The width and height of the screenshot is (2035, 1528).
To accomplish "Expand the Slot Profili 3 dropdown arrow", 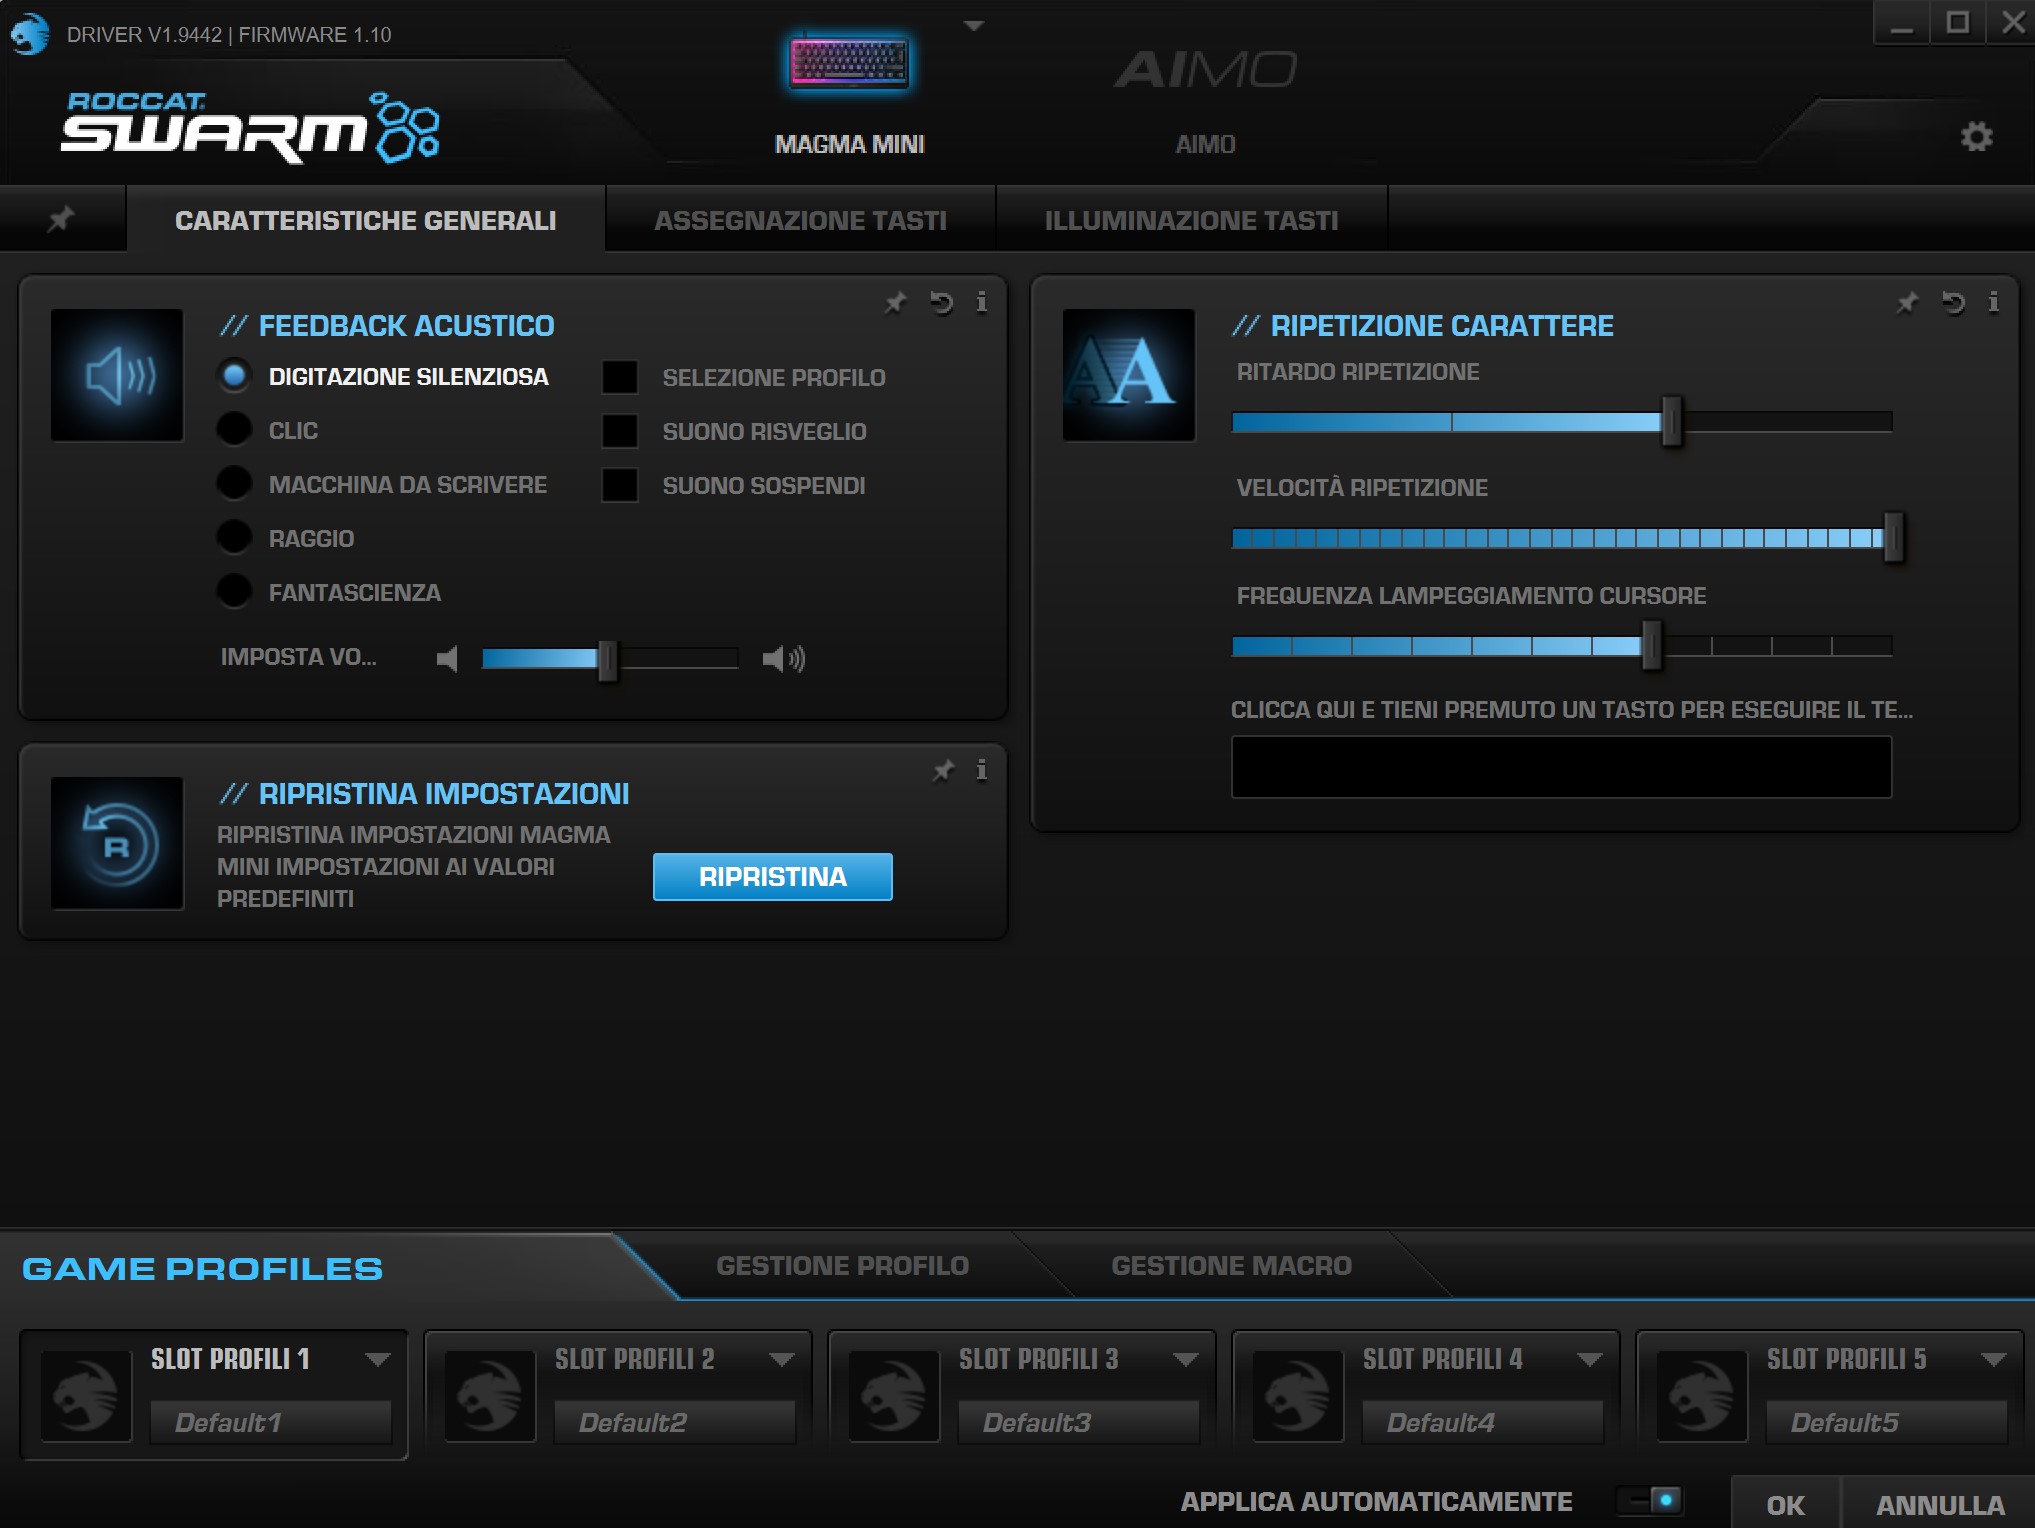I will click(x=1186, y=1359).
